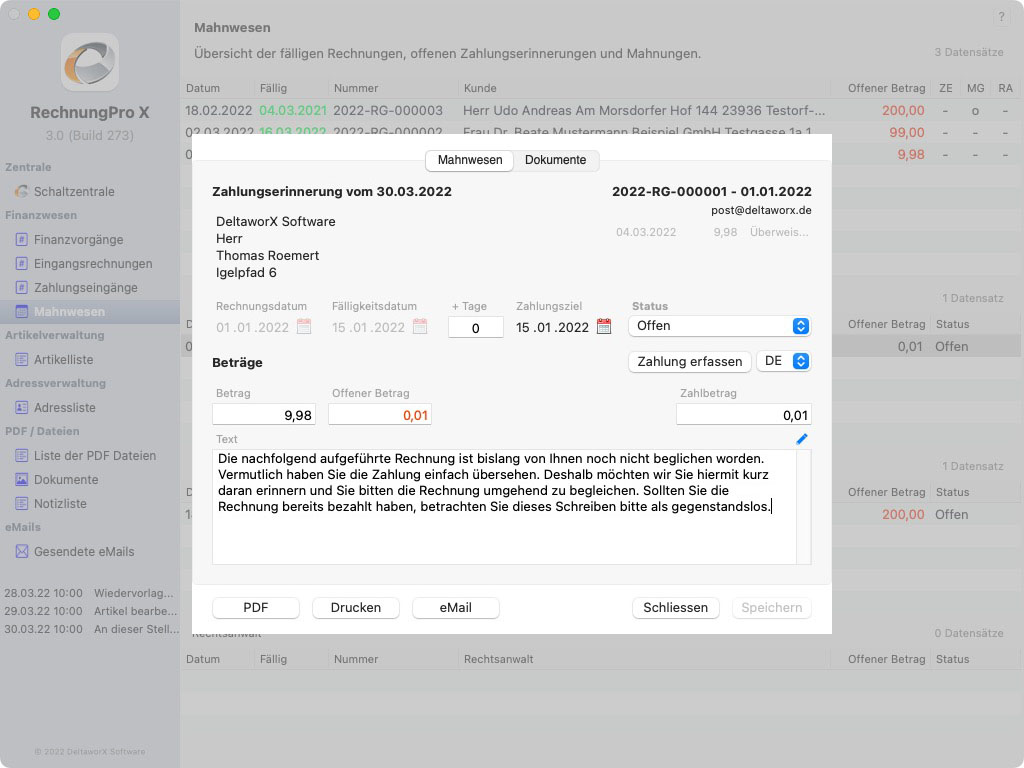Open the Zahlungsziel calendar picker icon
This screenshot has height=768, width=1024.
(x=604, y=327)
